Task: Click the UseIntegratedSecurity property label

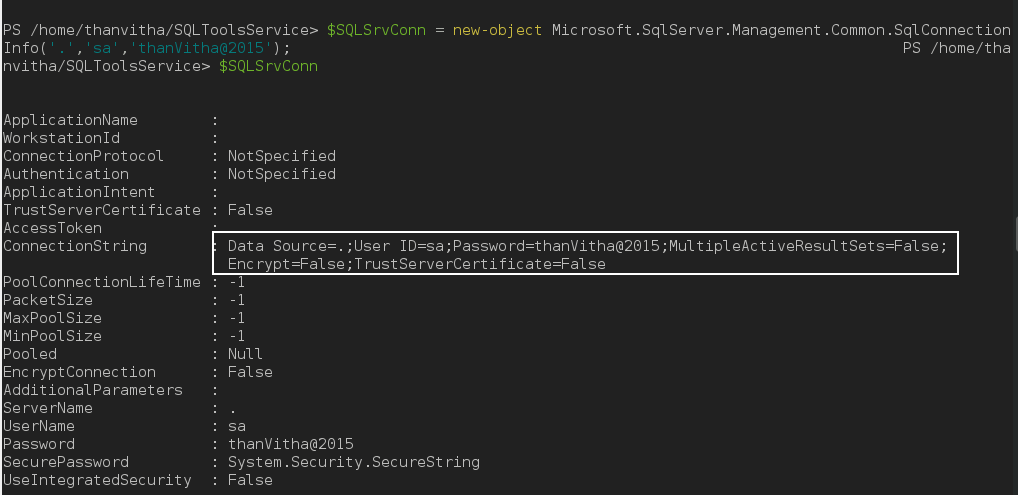Action: [97, 480]
